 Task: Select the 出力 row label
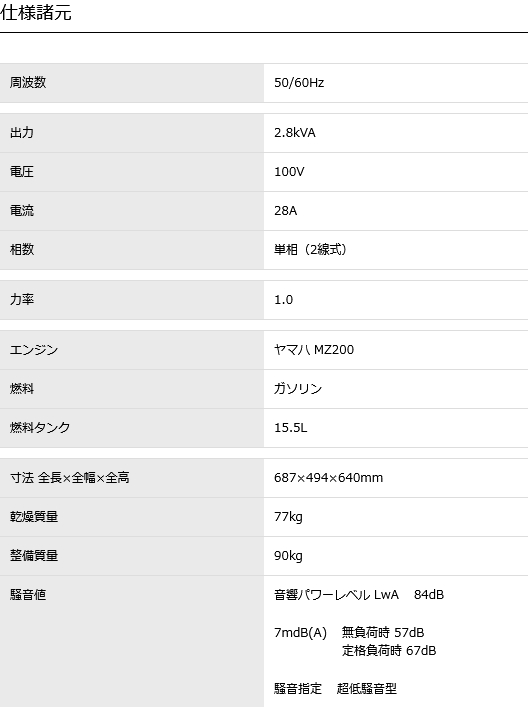pos(22,133)
